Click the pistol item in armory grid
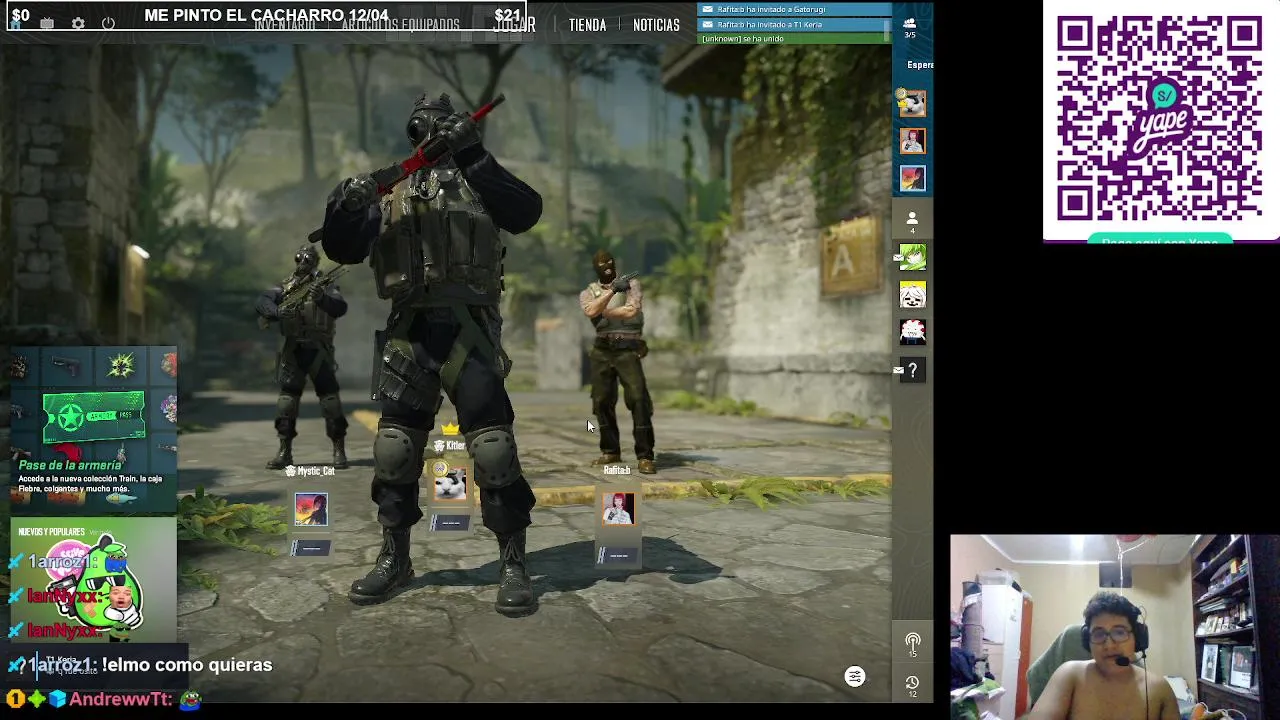The image size is (1280, 720). tap(66, 366)
